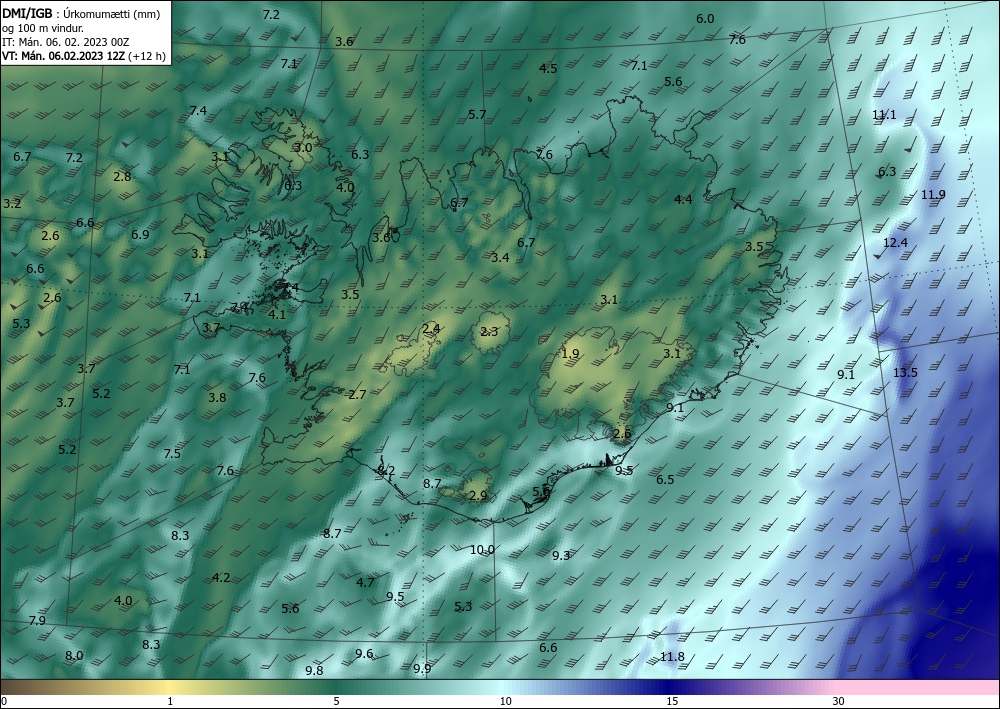1000x709 pixels.
Task: Click the map value '9.8'
Action: 314,670
